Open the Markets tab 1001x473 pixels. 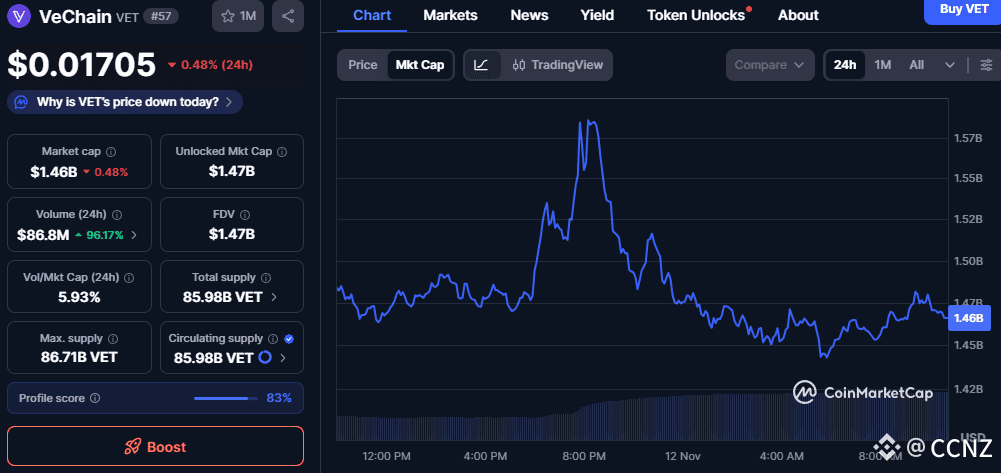coord(450,15)
